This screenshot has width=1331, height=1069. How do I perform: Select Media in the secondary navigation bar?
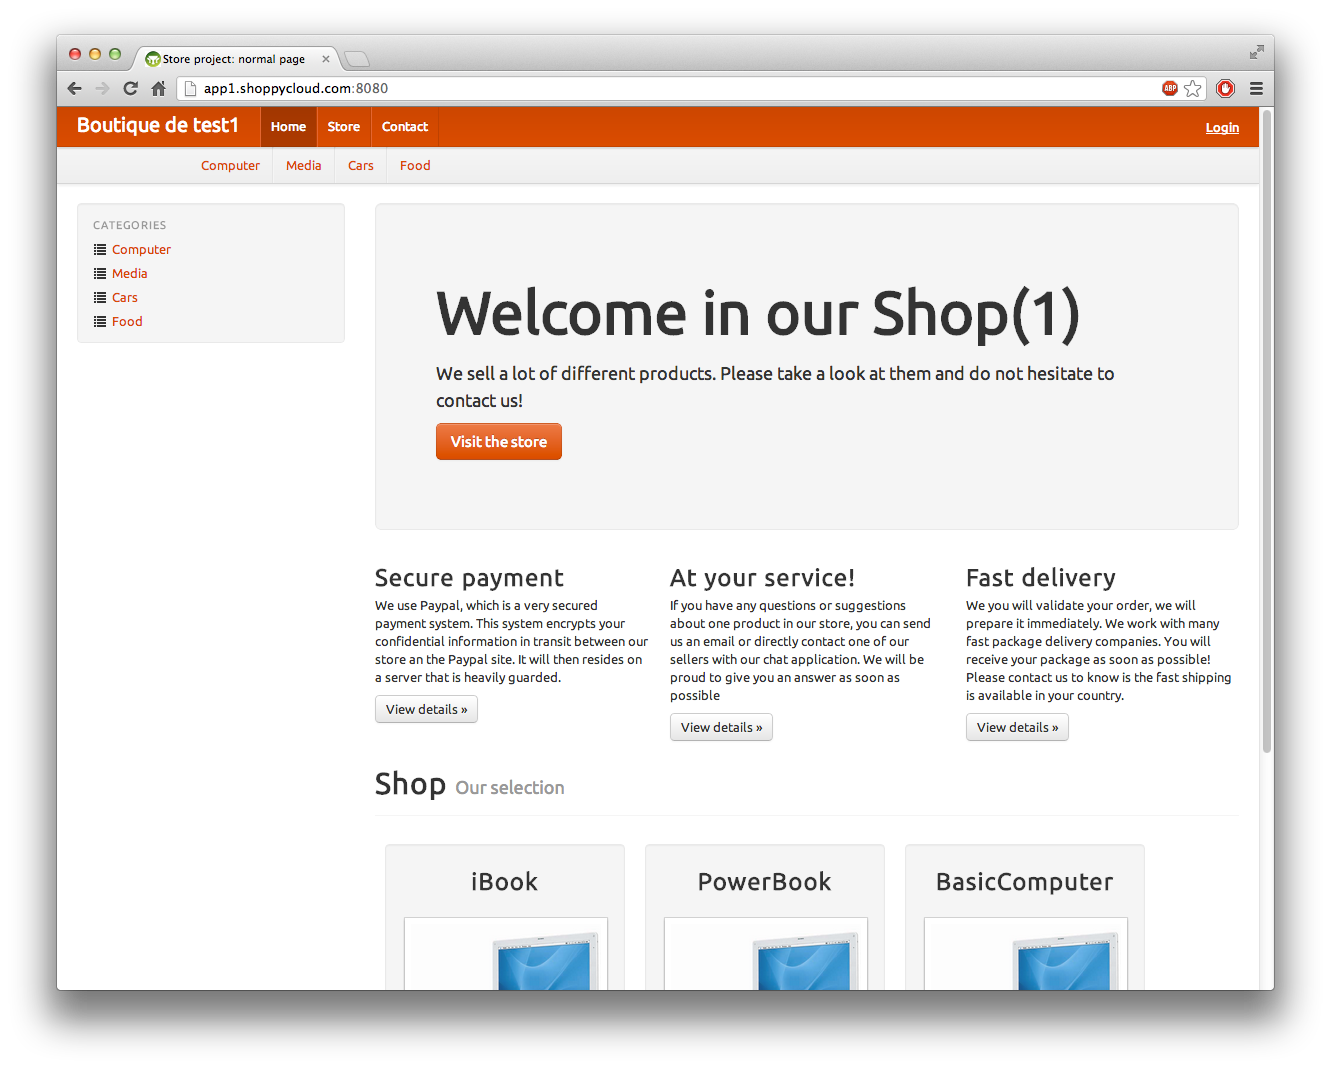tap(303, 166)
